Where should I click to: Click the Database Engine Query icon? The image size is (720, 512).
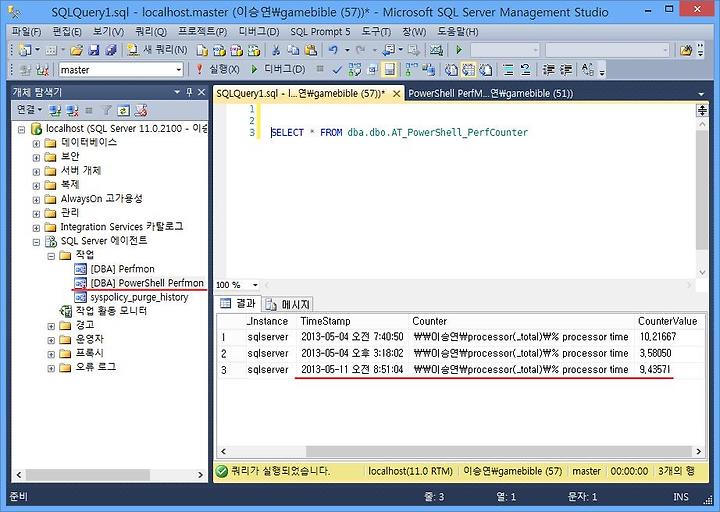(x=202, y=50)
